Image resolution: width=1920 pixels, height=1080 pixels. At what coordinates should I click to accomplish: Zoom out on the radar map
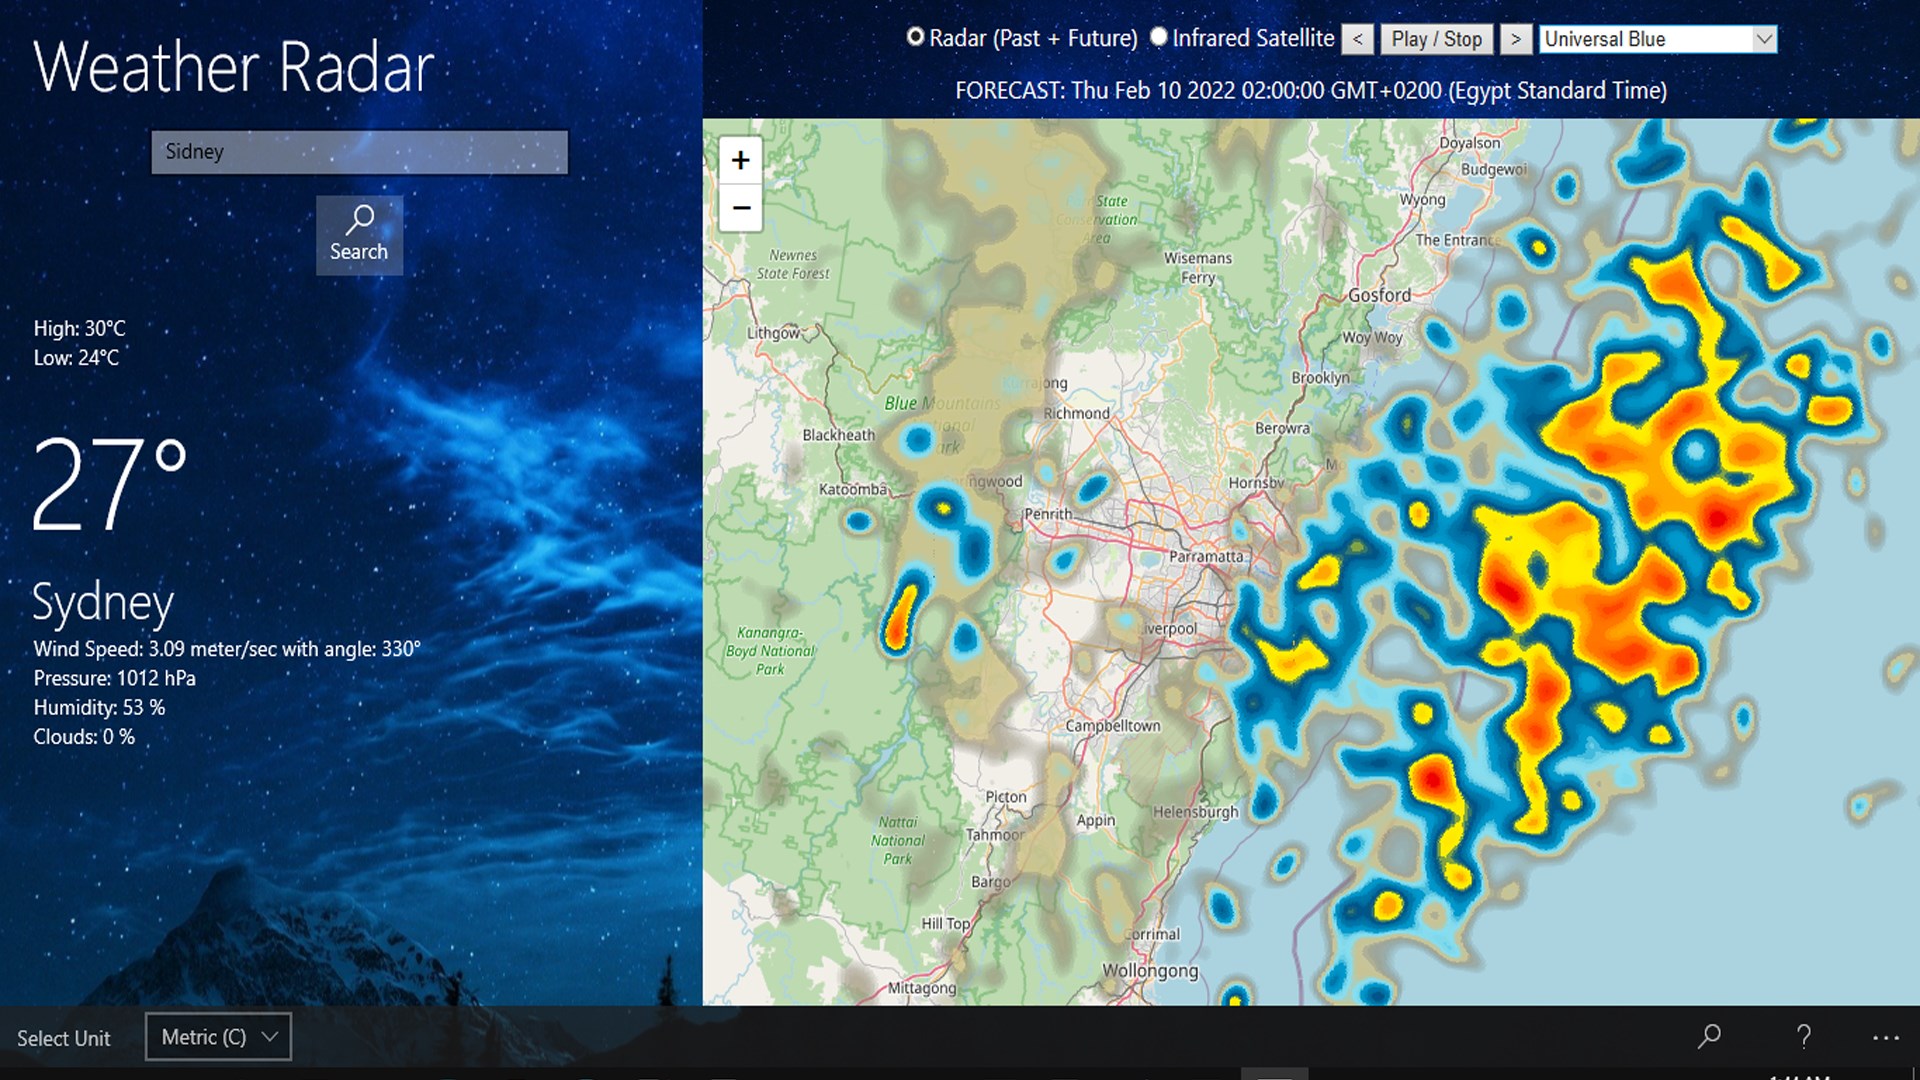pyautogui.click(x=740, y=208)
